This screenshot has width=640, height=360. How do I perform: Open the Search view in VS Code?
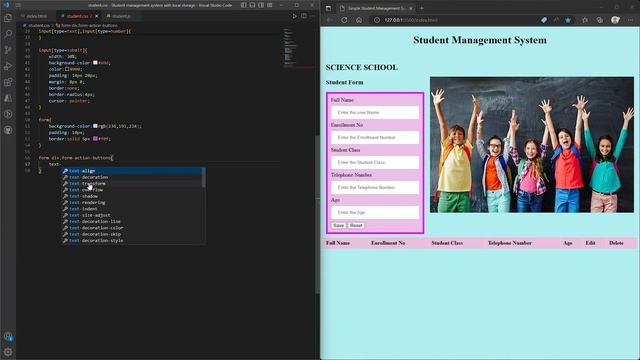click(8, 34)
